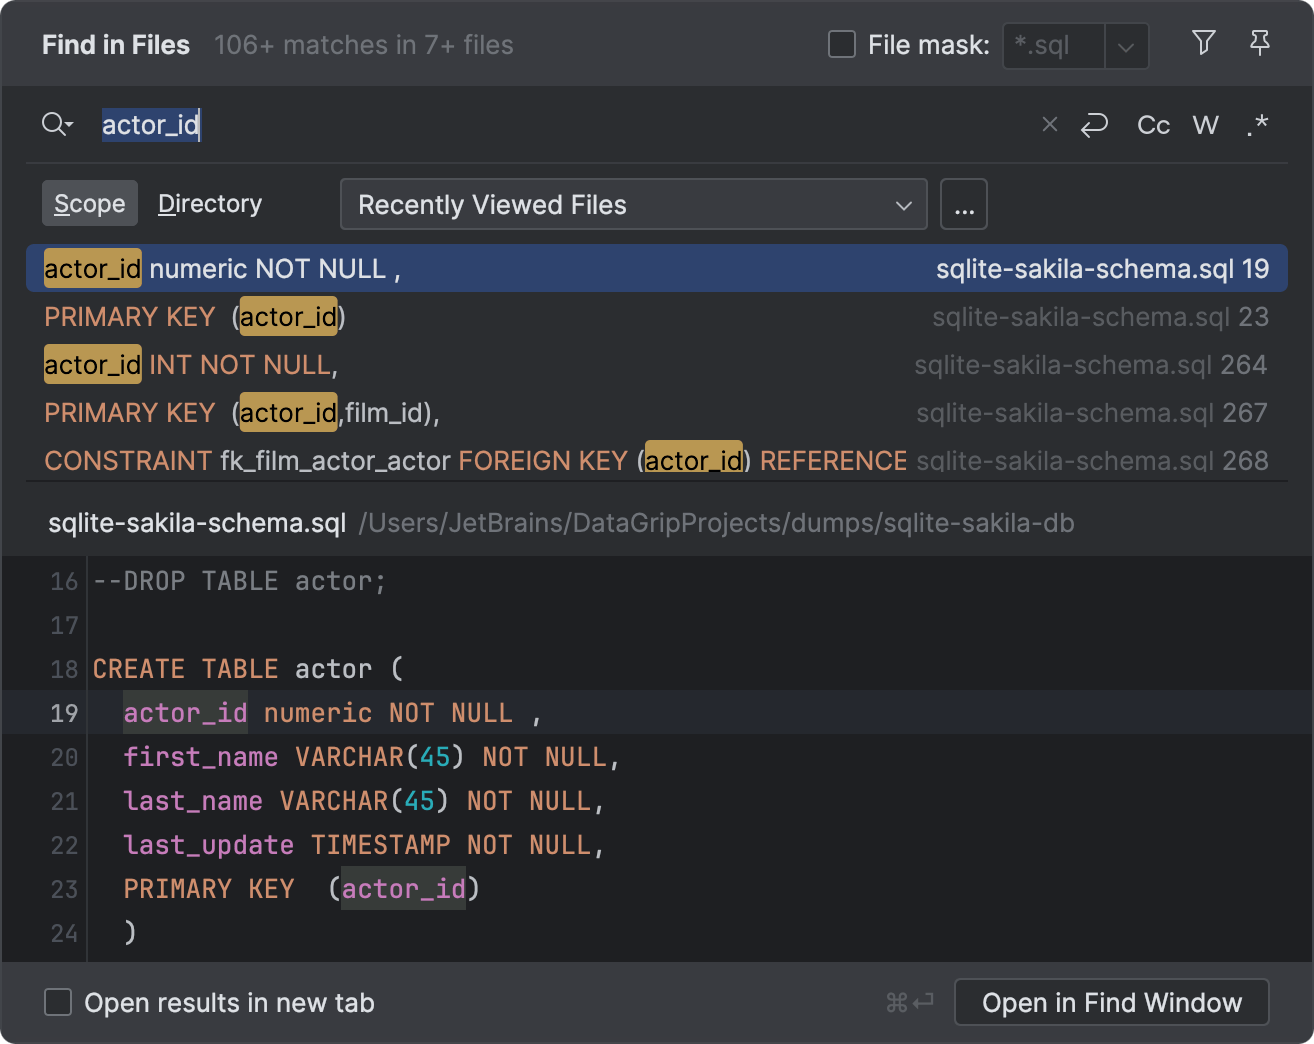
Task: Click the Open in Find Window button
Action: coord(1111,1002)
